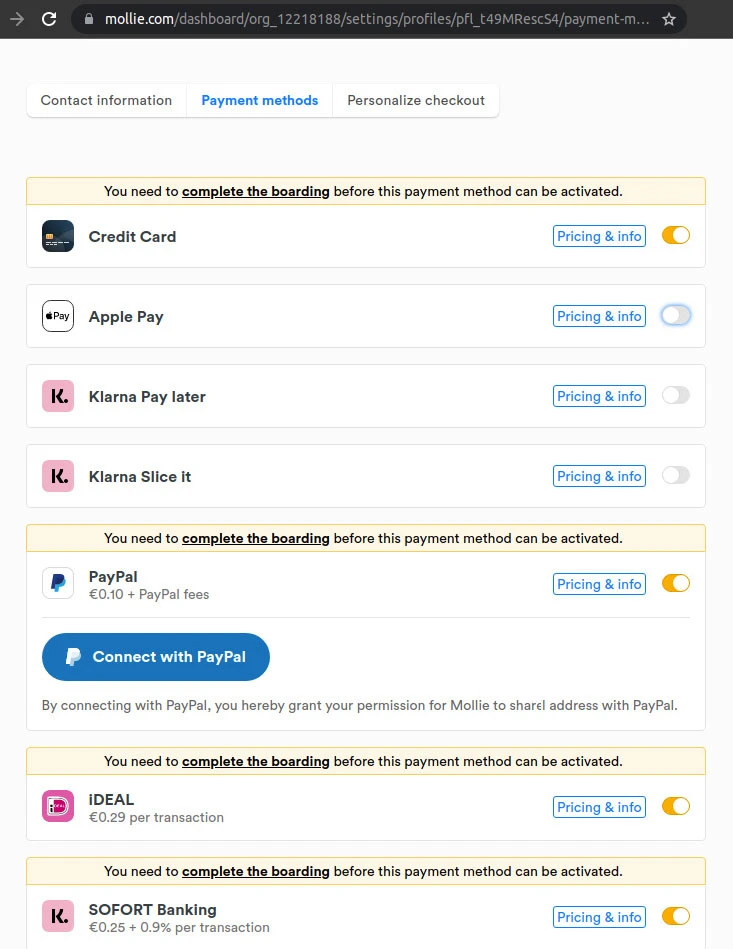Click the browser forward arrow

17,19
